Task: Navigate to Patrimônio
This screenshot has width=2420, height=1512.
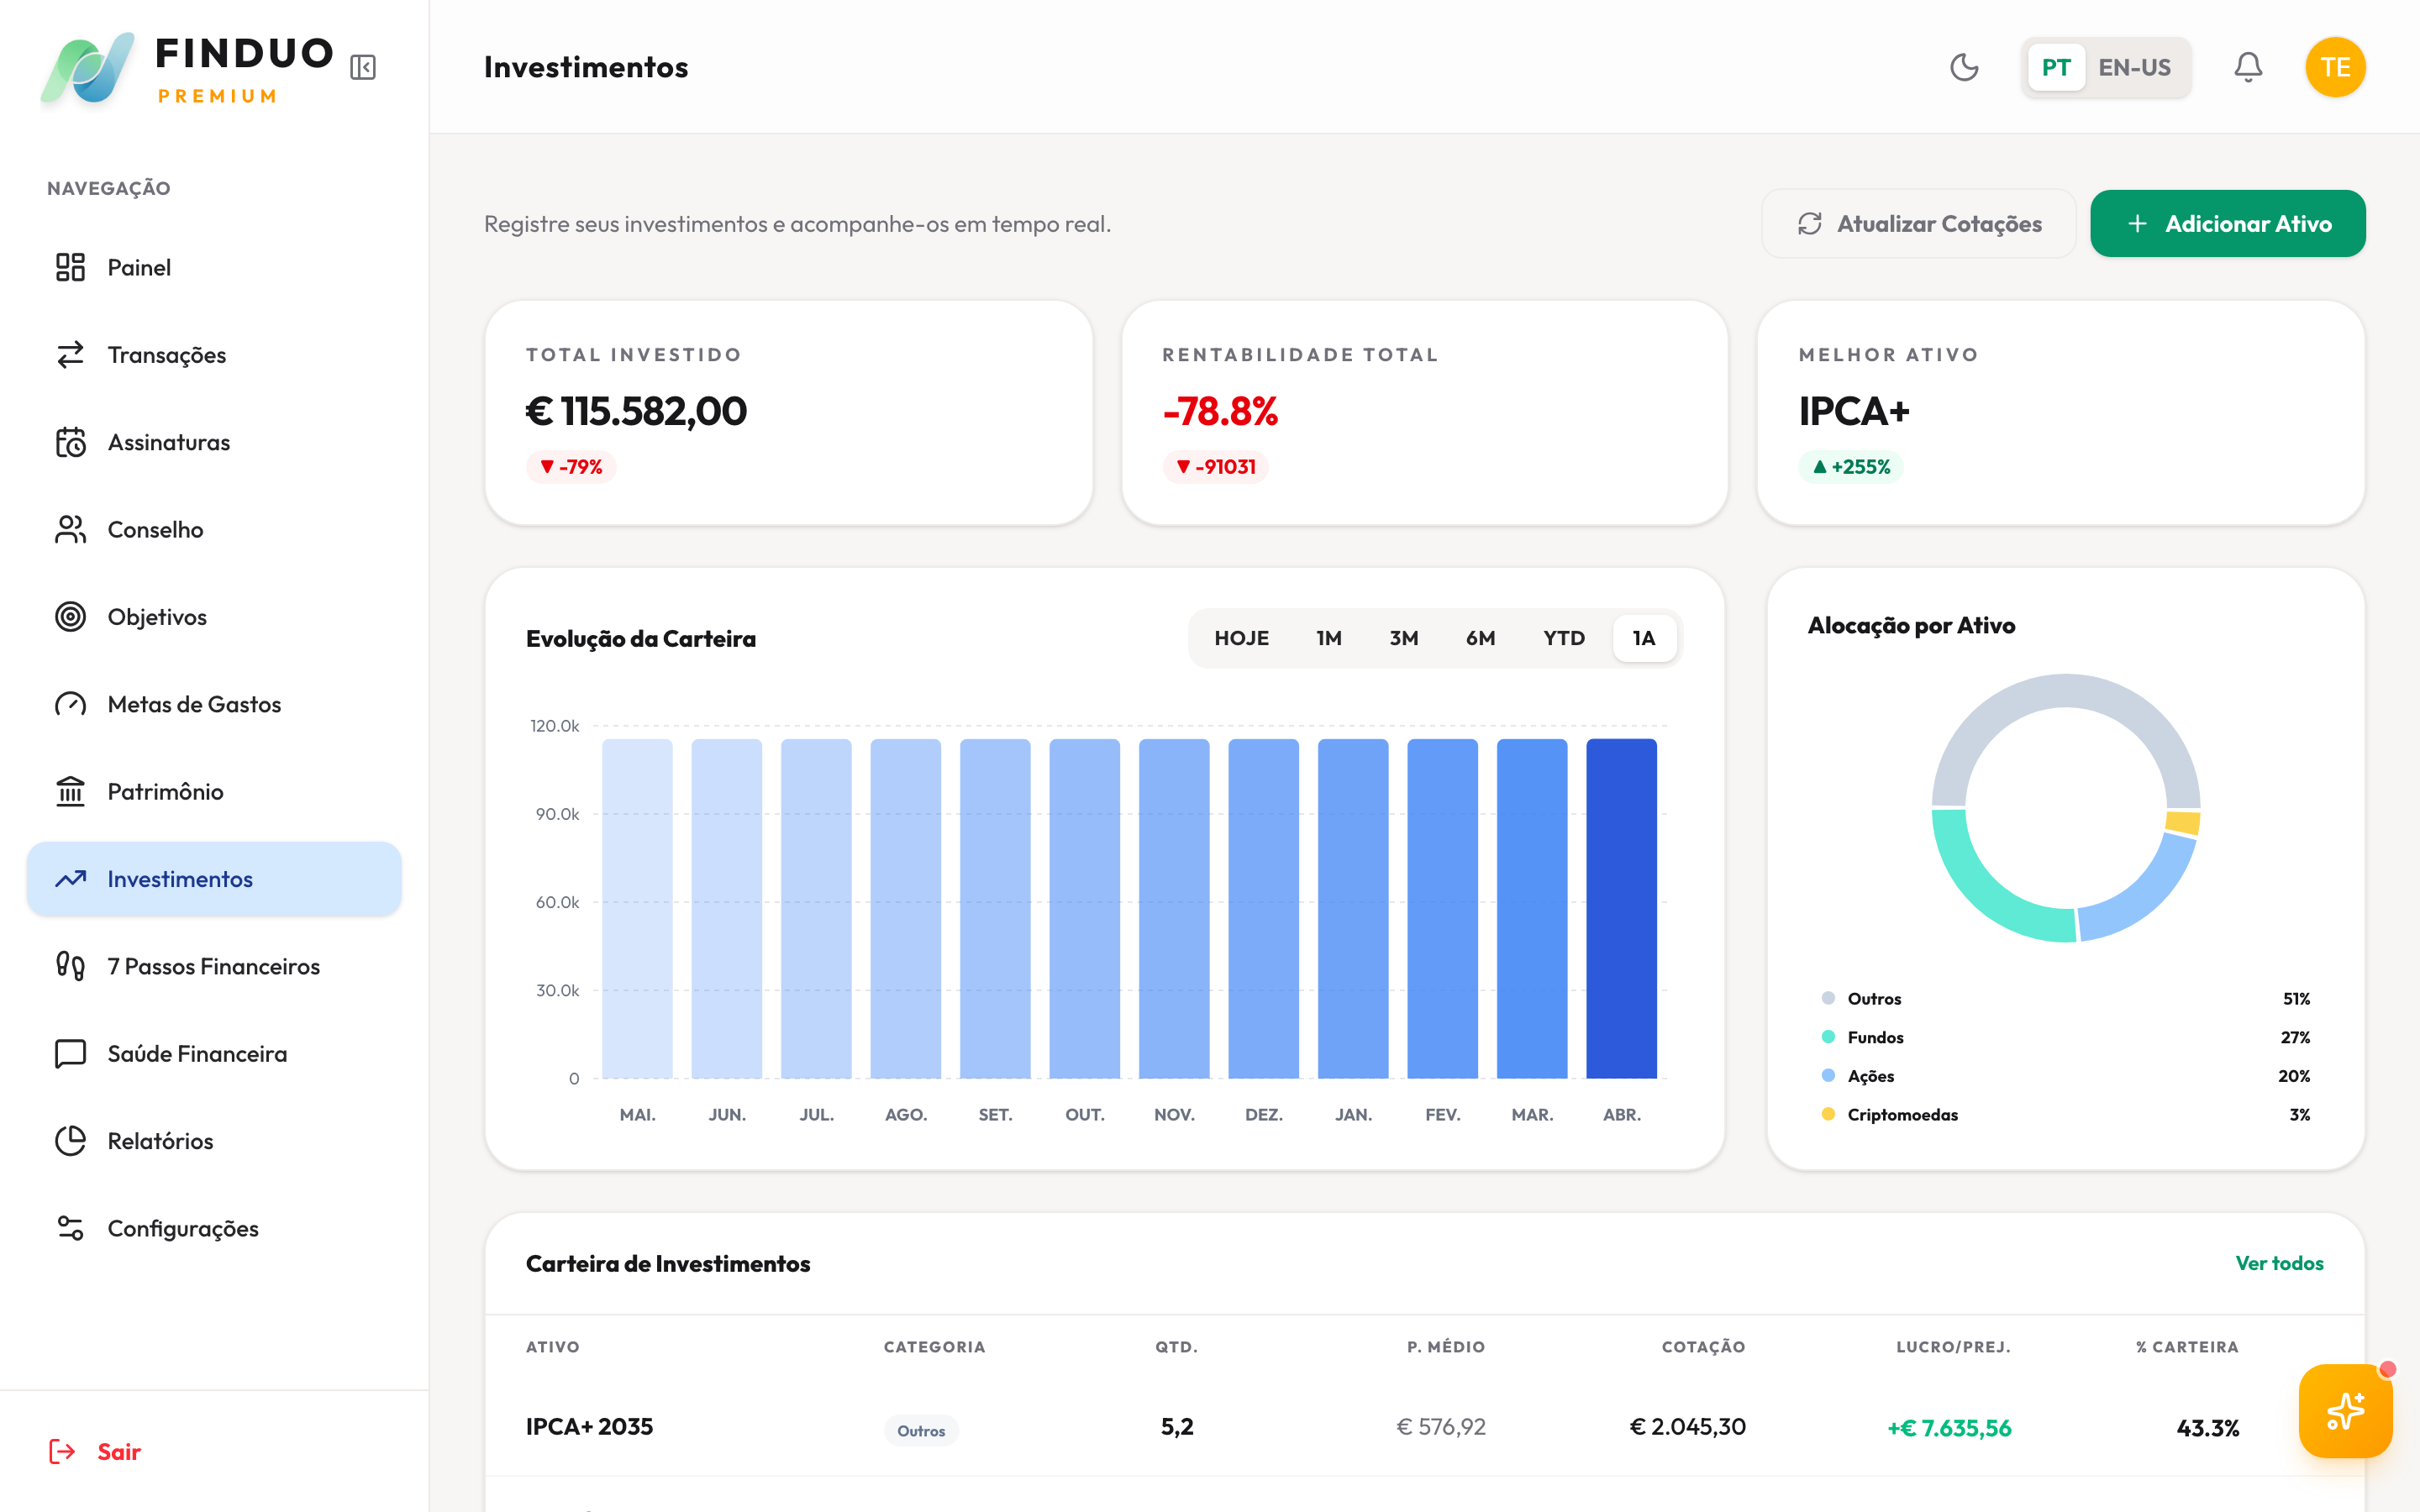Action: tap(165, 792)
